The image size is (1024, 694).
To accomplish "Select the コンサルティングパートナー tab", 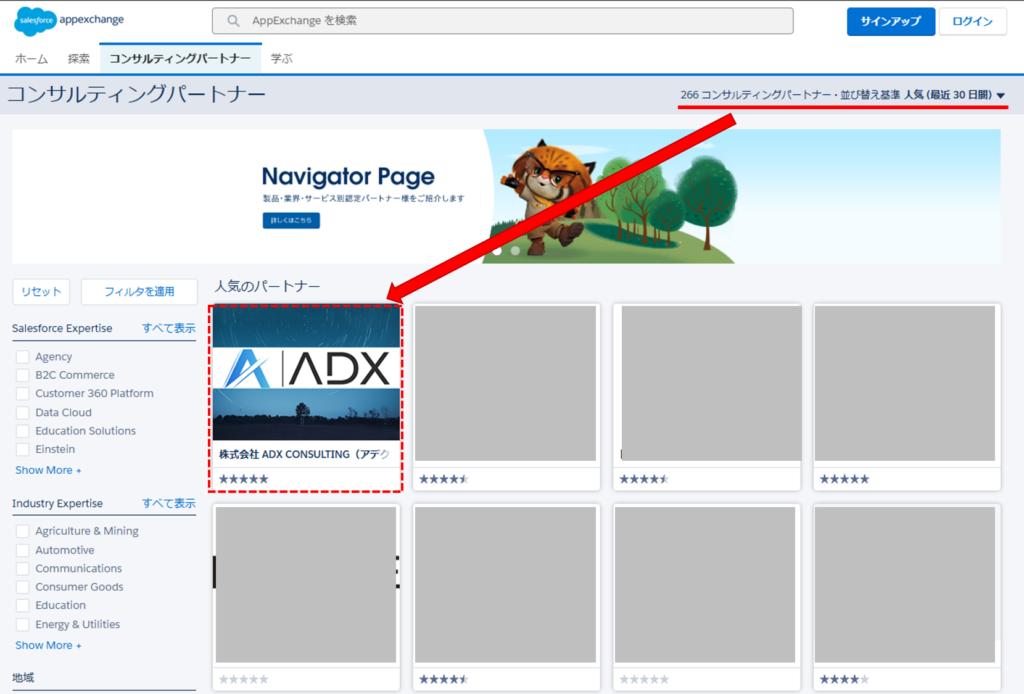I will tap(180, 59).
